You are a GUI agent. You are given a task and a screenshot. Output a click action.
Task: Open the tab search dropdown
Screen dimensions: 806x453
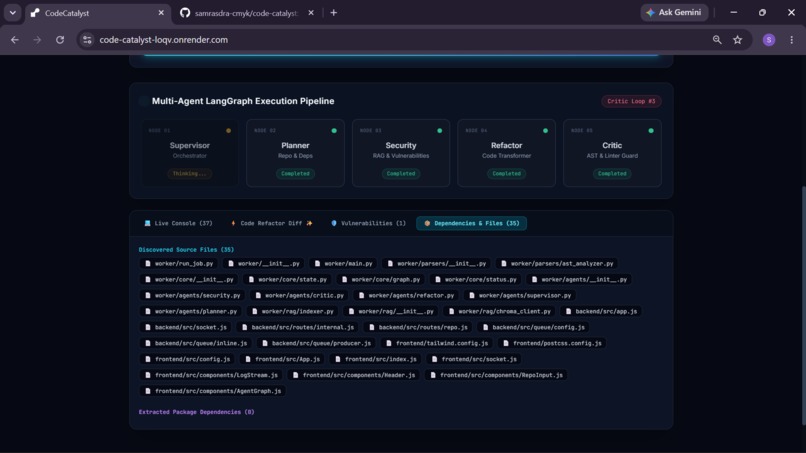pos(13,13)
